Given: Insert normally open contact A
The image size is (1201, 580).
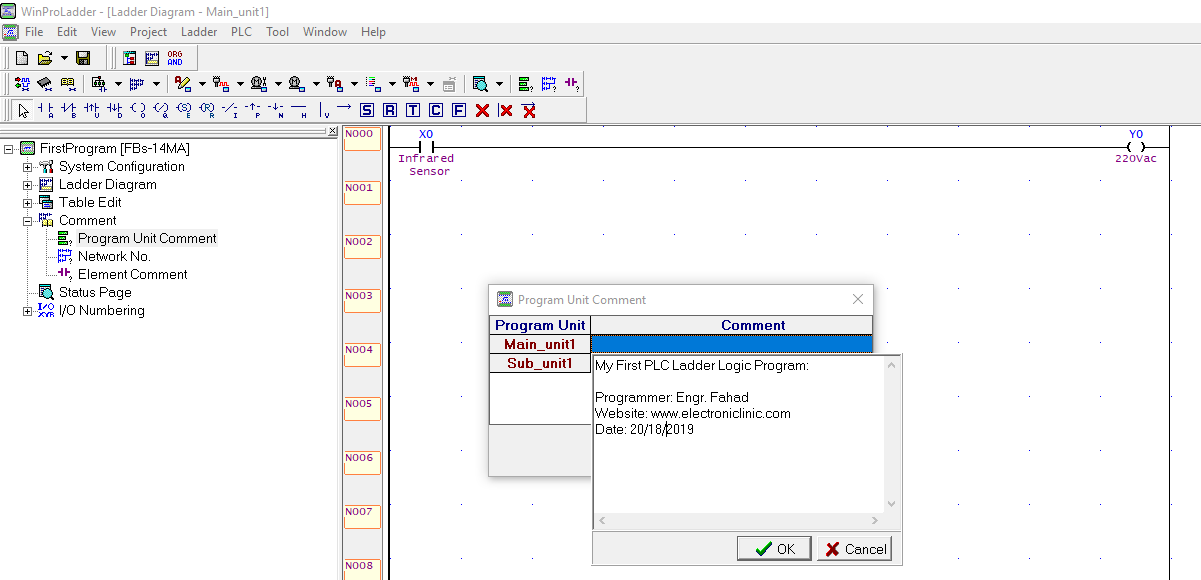Looking at the screenshot, I should (46, 110).
